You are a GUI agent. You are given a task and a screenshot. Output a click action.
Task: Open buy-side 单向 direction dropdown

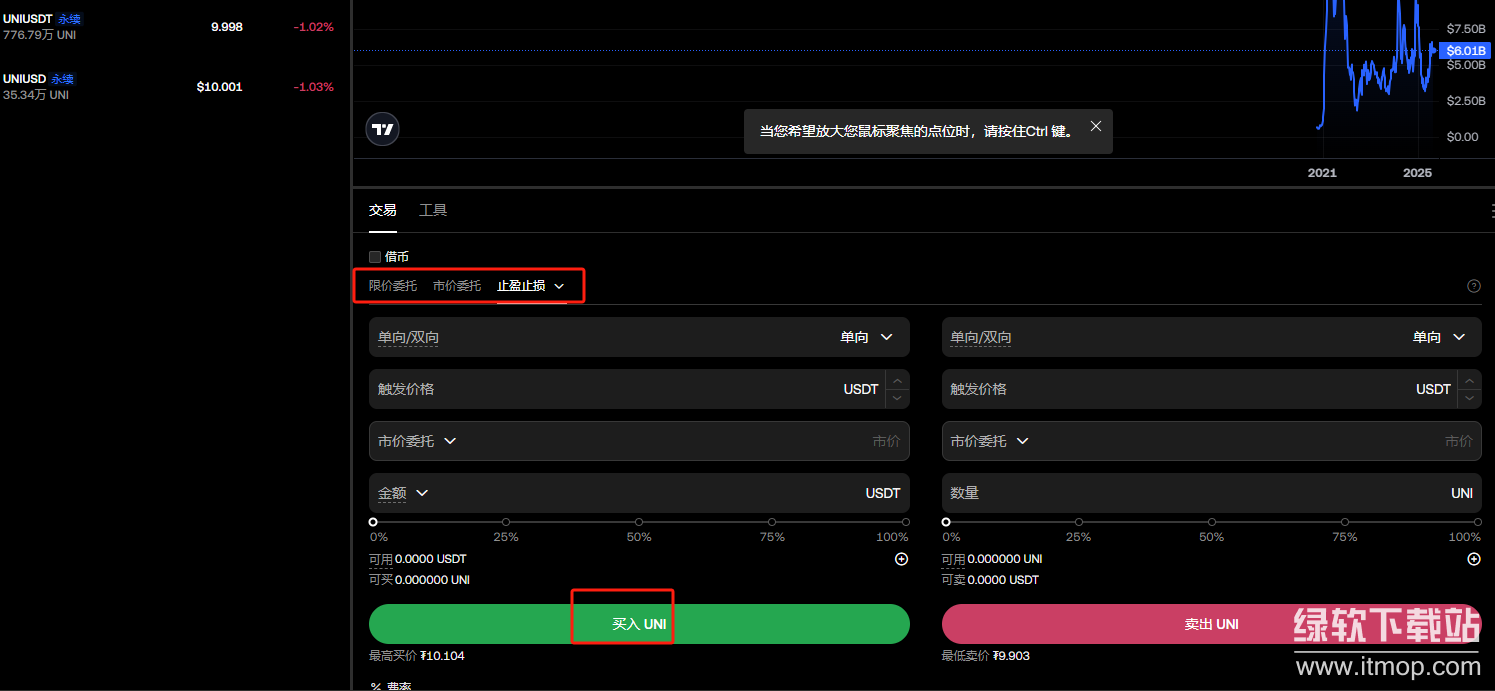coord(866,337)
